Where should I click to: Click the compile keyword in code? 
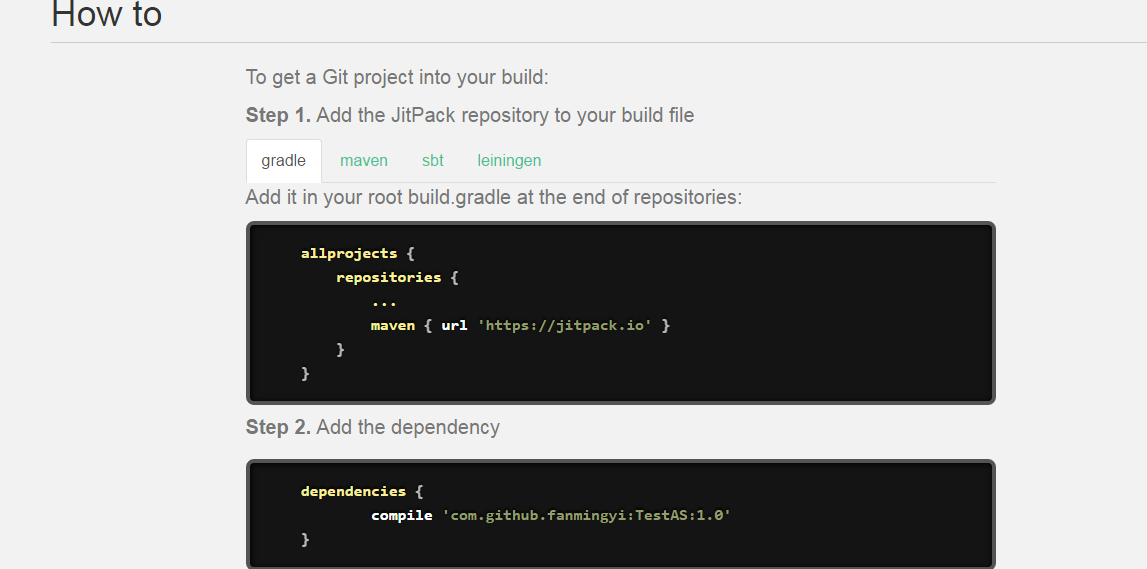coord(402,516)
